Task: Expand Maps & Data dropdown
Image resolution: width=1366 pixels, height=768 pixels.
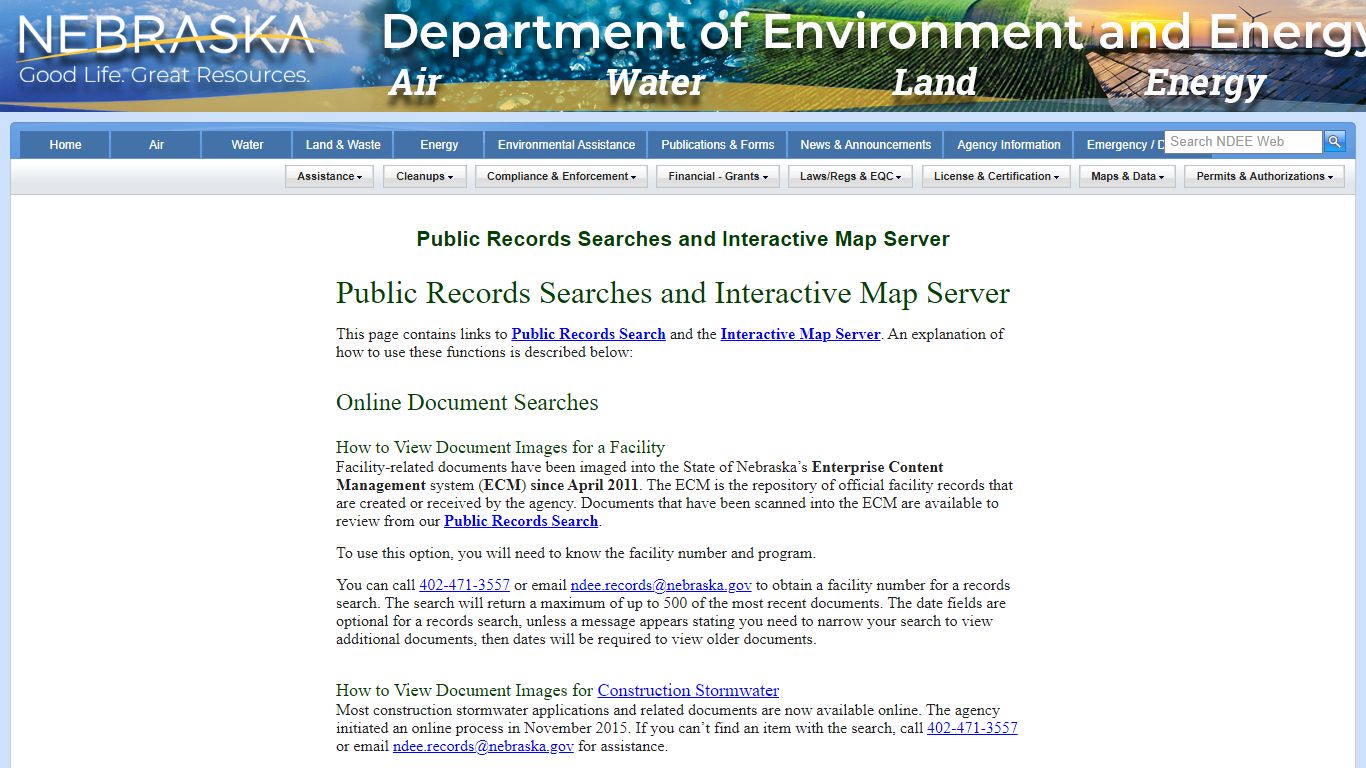Action: (x=1127, y=176)
